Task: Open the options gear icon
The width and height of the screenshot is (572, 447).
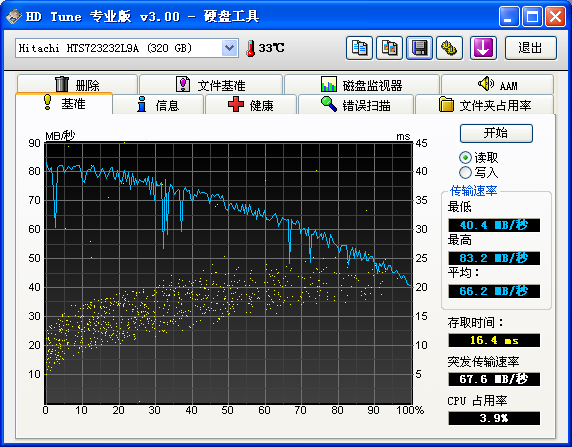Action: pyautogui.click(x=449, y=48)
